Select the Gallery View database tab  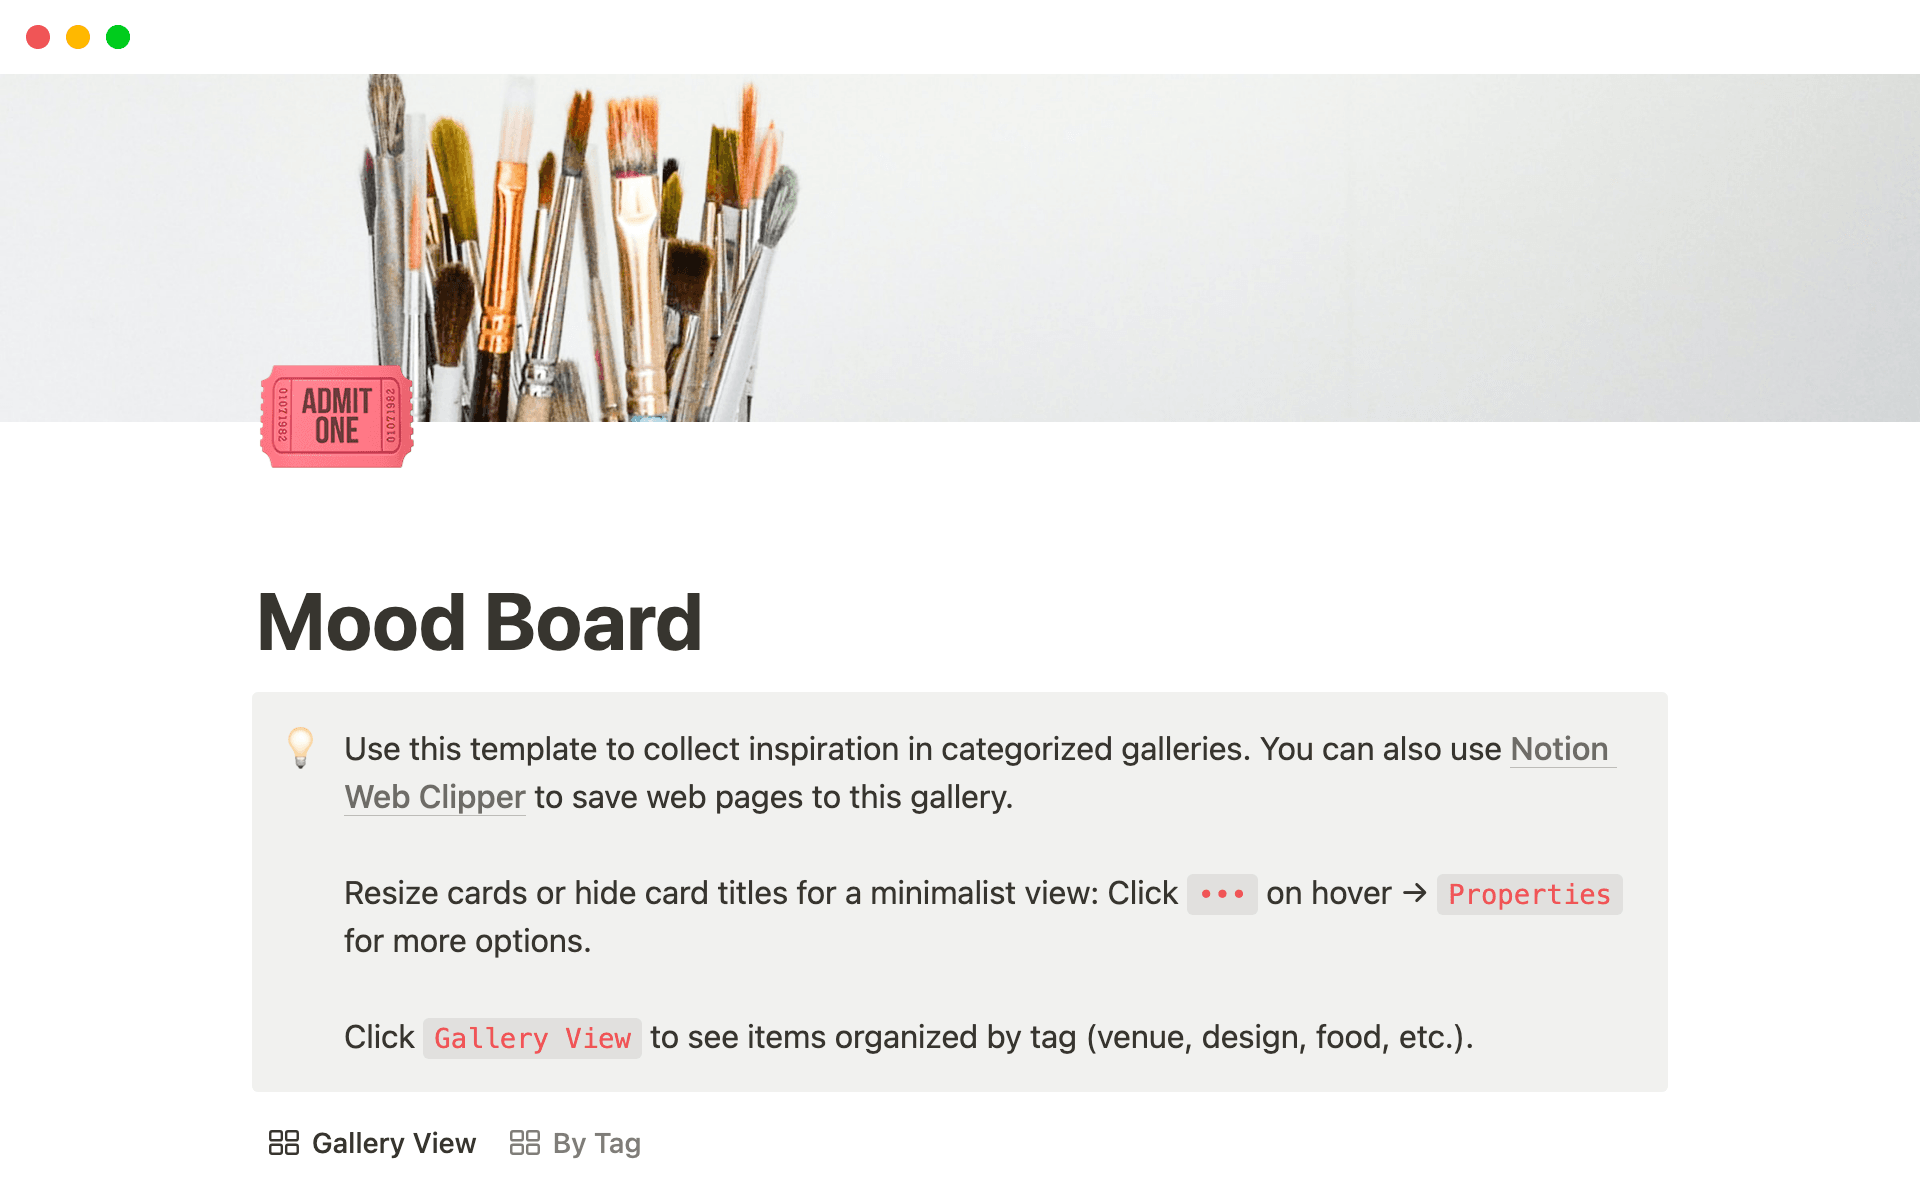tap(393, 1143)
